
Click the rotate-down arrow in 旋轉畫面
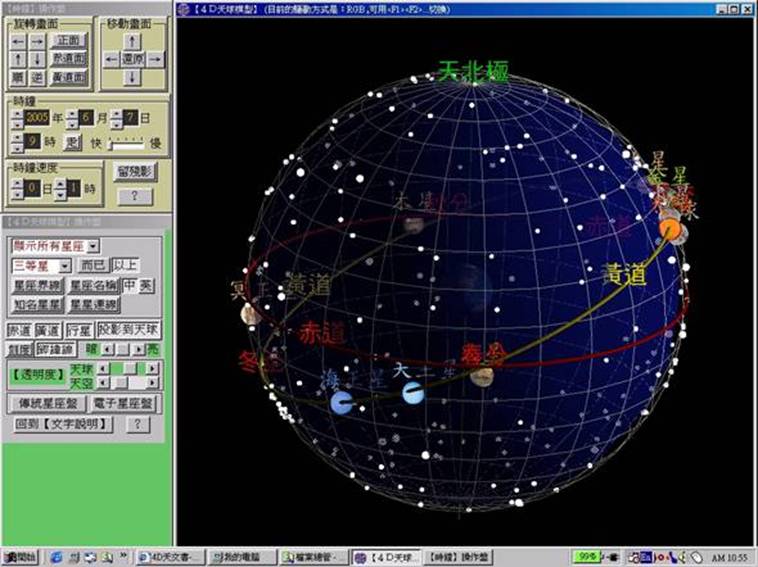[x=36, y=60]
